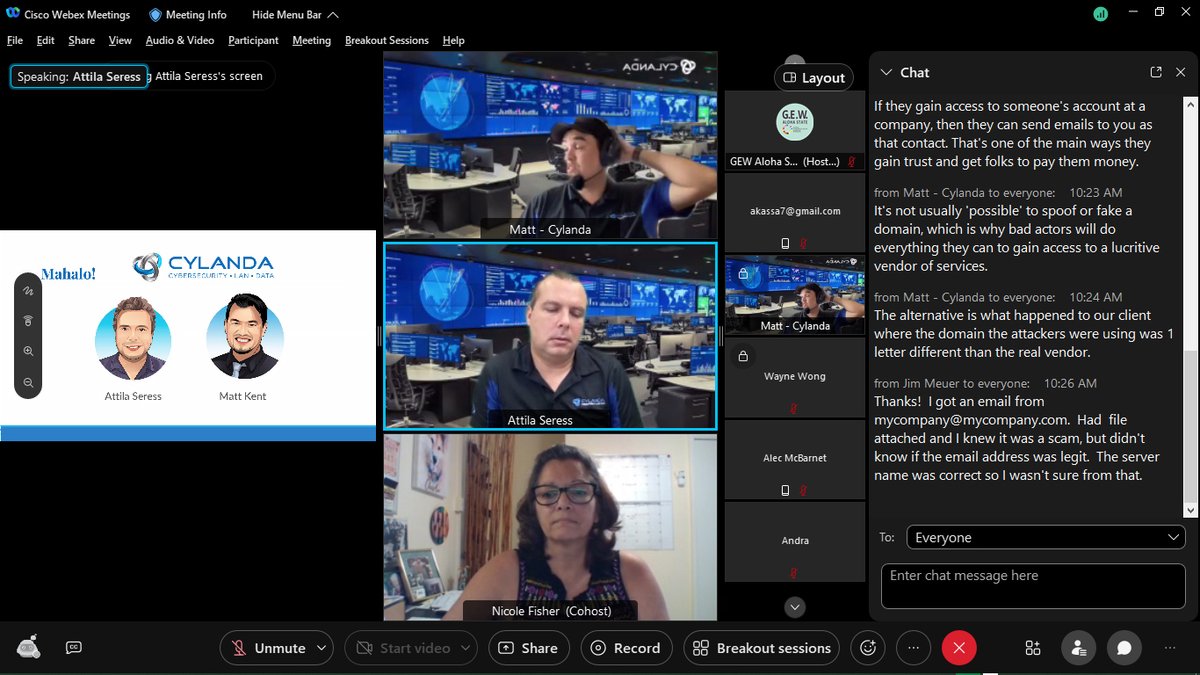Viewport: 1200px width, 675px height.
Task: Click the Speaking: Attila Seress indicator
Action: point(79,76)
